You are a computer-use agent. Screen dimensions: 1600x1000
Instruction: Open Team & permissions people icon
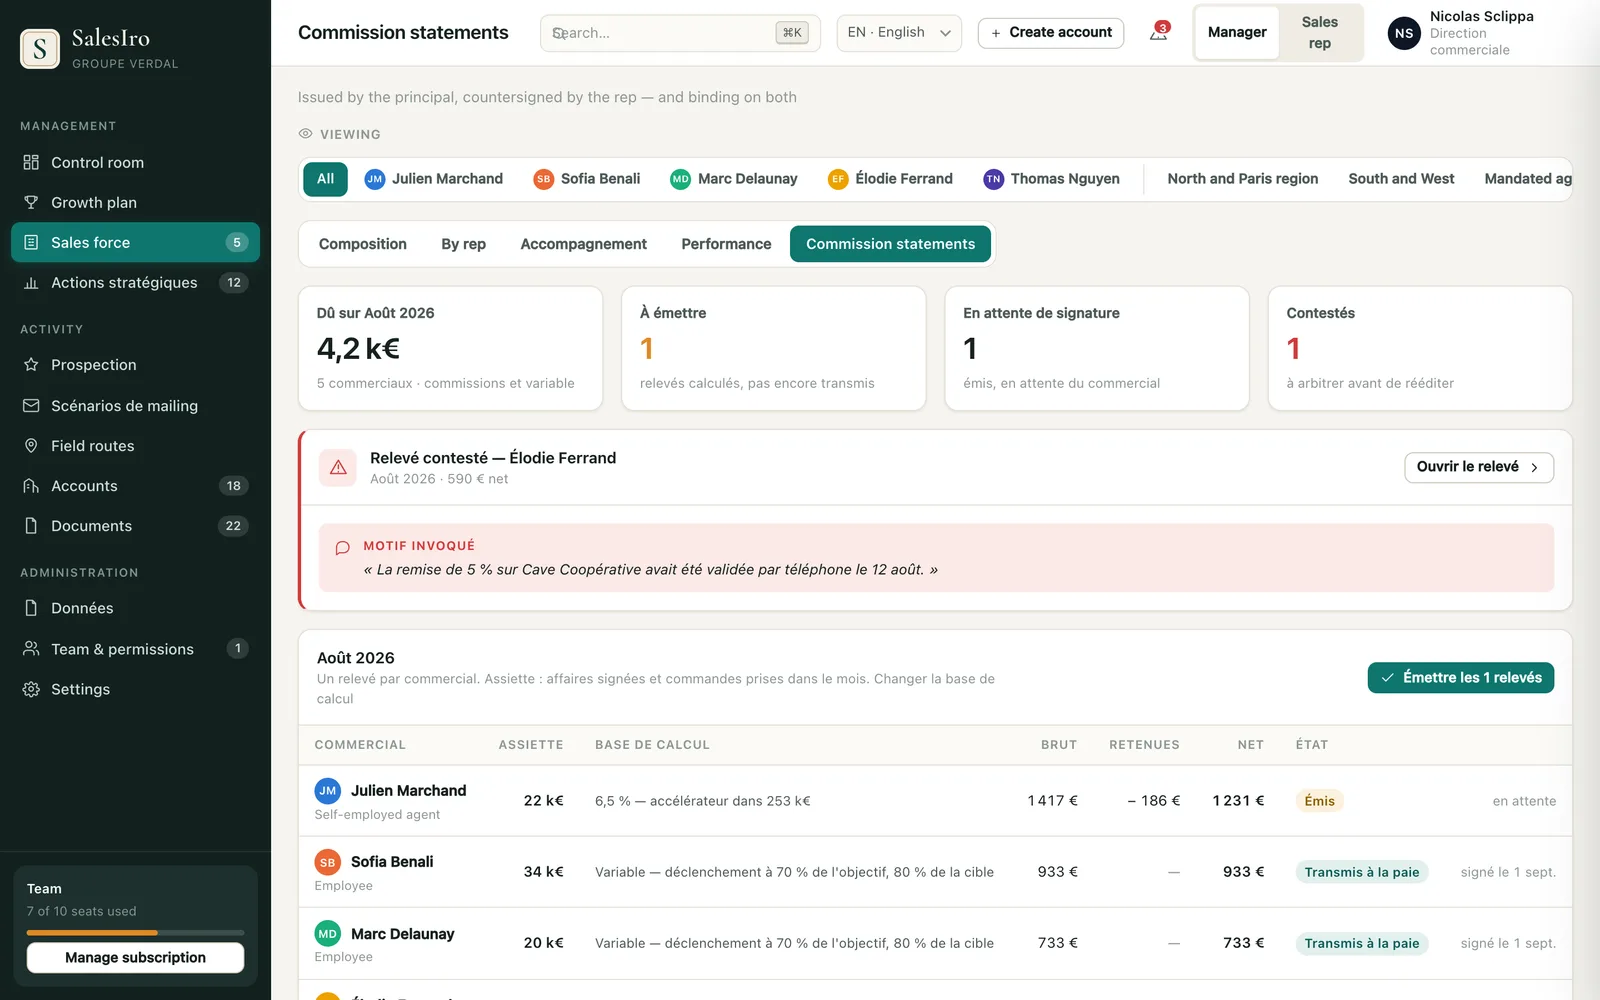(x=31, y=649)
